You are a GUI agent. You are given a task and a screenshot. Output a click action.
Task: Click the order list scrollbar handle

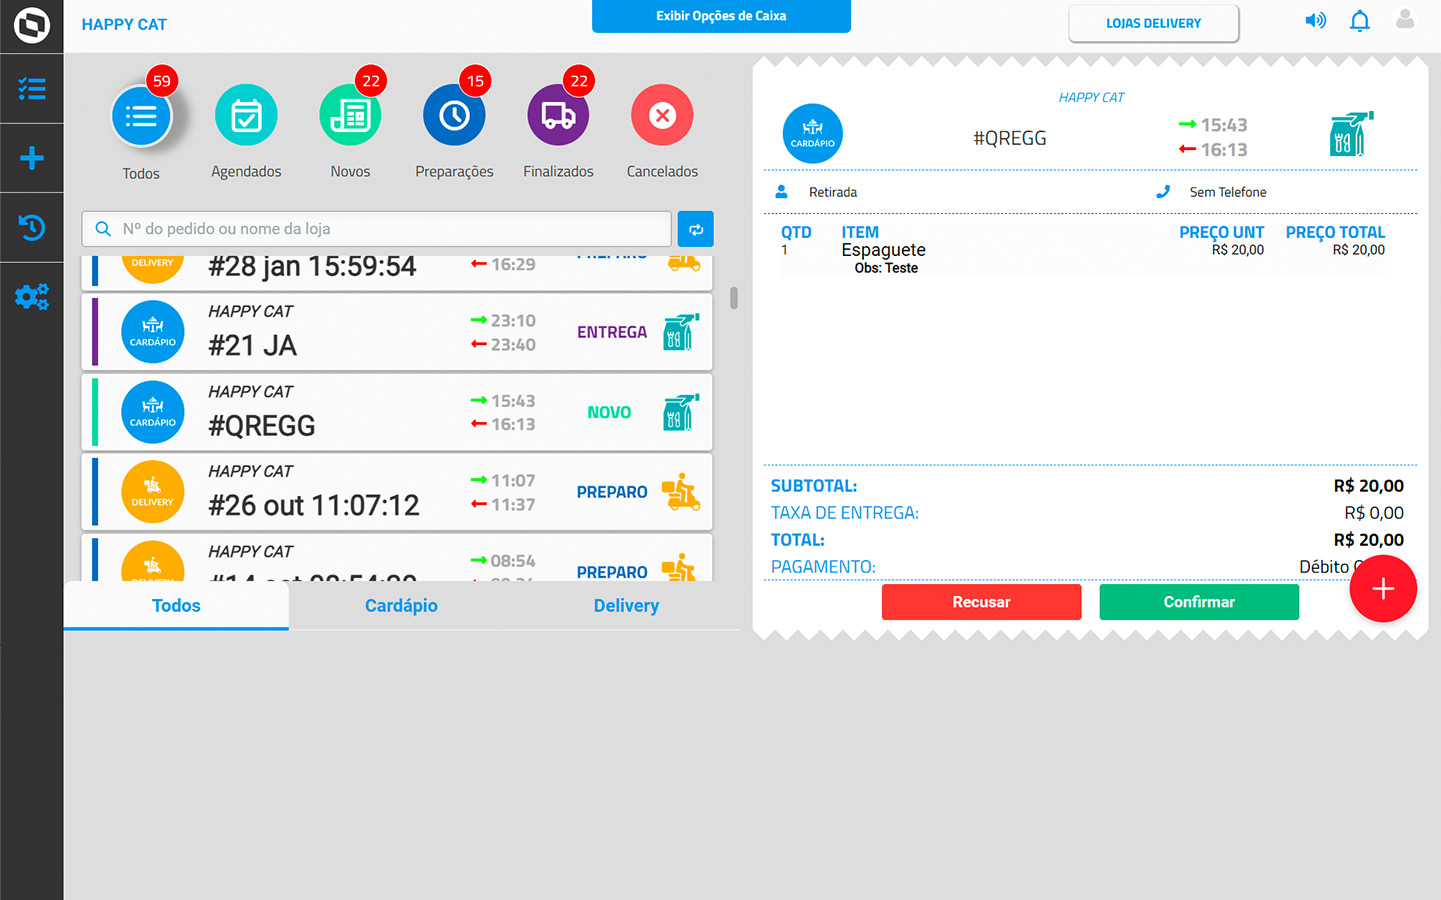click(734, 298)
